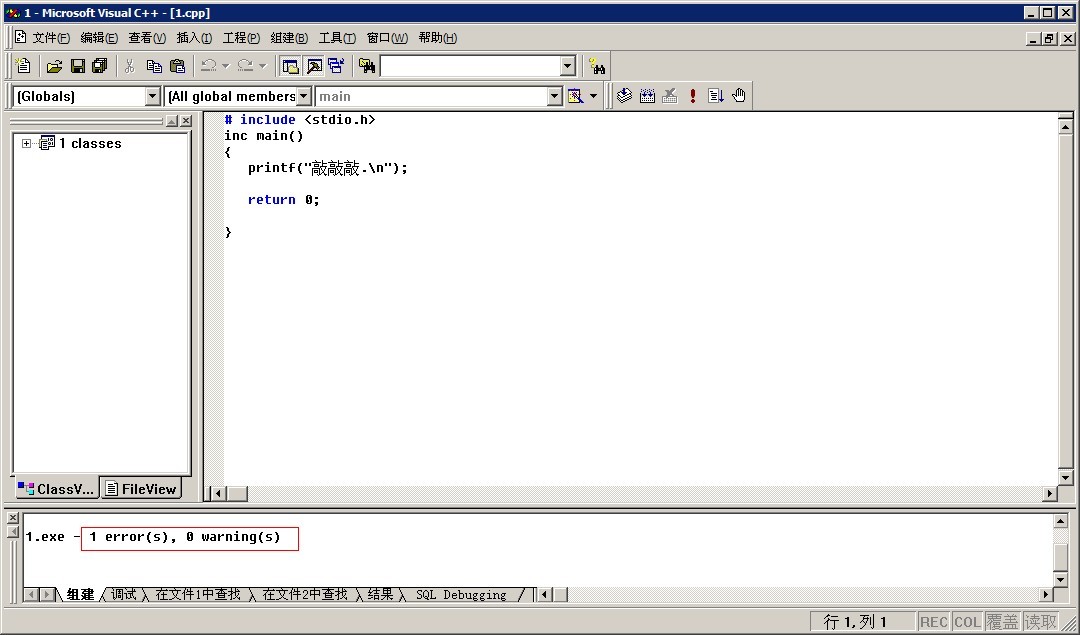Click the Save All icon
Screen dimensions: 1080x635
click(99, 66)
